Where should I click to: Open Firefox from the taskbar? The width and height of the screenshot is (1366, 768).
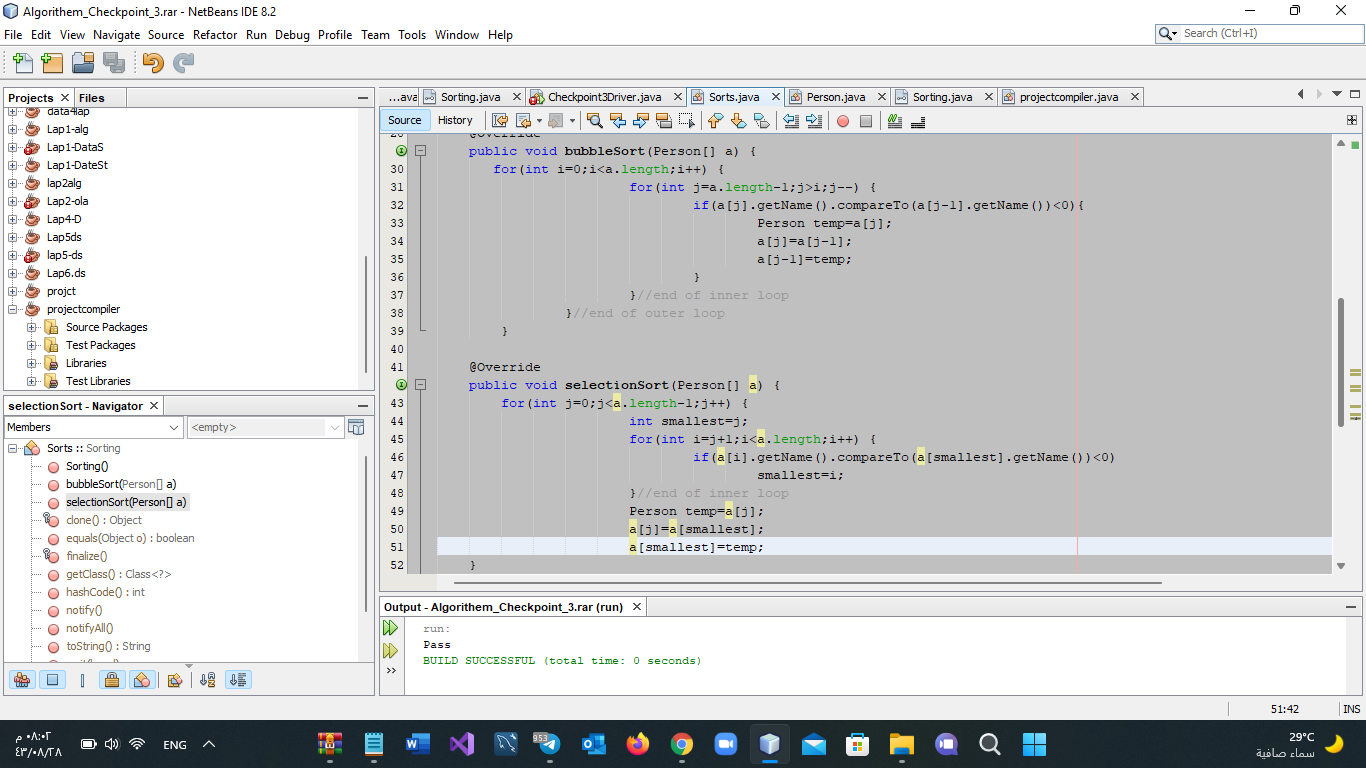[639, 744]
